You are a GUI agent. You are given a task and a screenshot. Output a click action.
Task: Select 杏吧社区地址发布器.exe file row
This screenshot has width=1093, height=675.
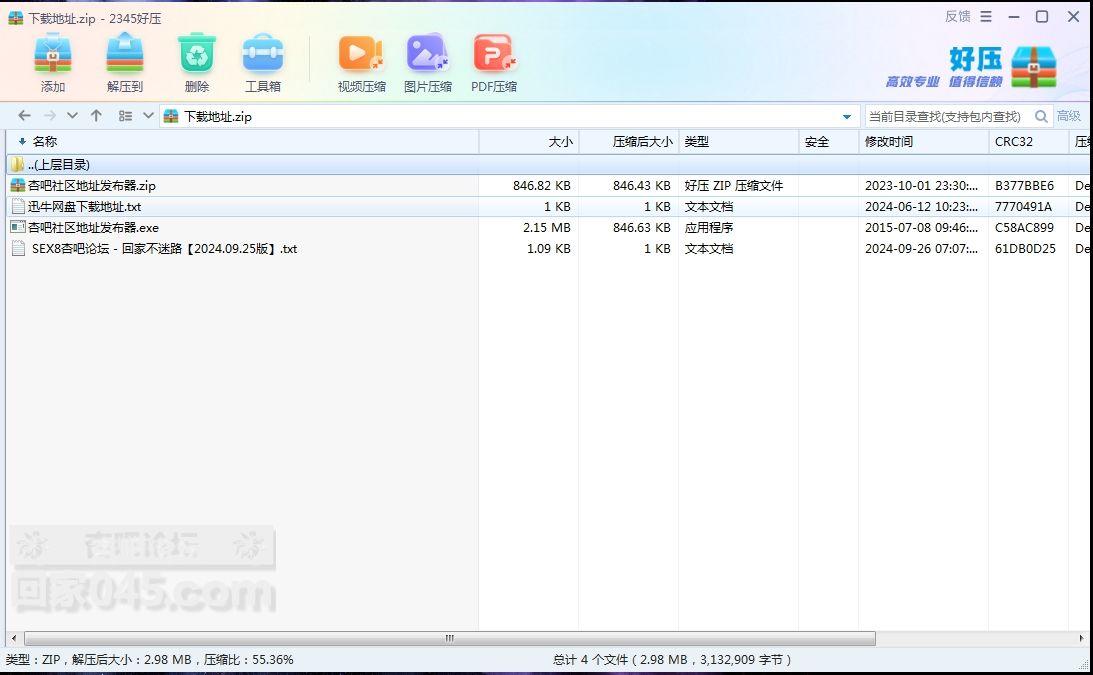pyautogui.click(x=548, y=227)
